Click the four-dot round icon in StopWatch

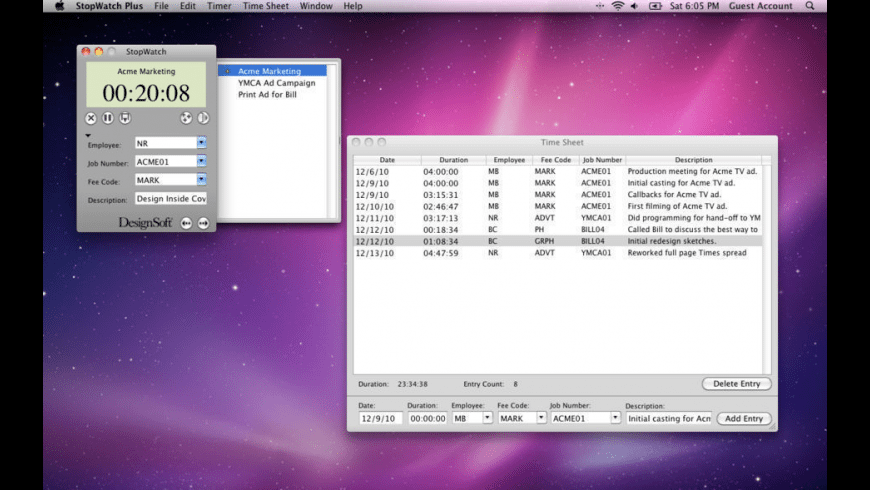click(x=186, y=118)
